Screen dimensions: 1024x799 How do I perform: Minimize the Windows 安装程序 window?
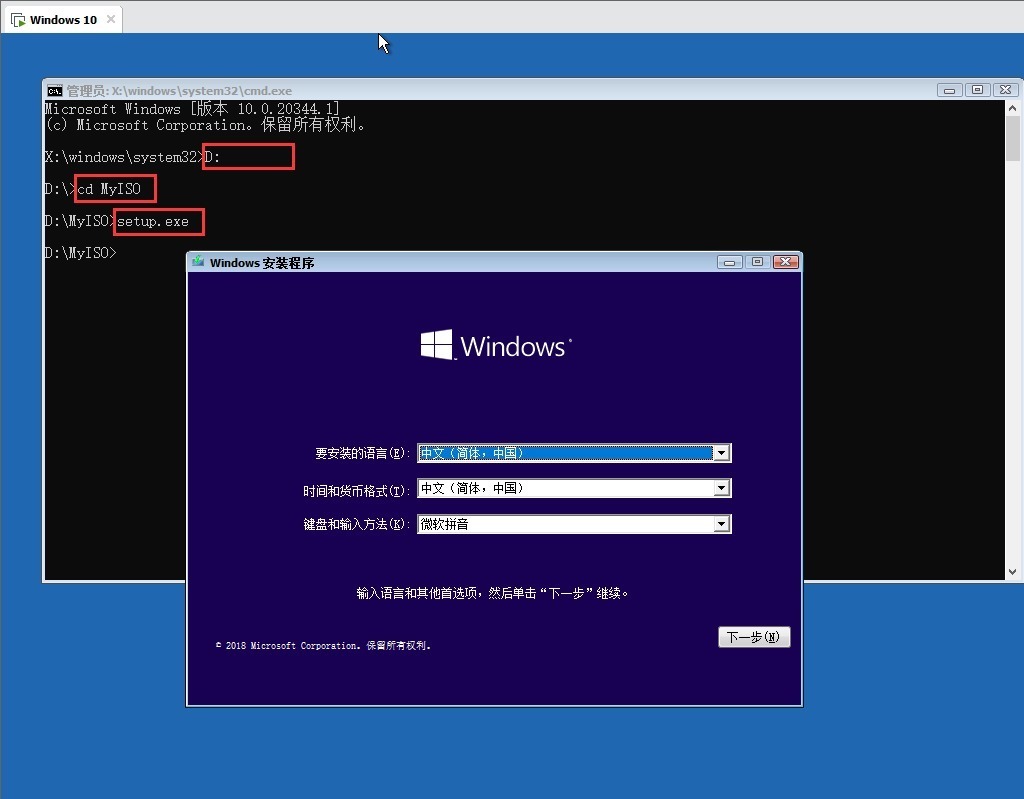coord(729,262)
